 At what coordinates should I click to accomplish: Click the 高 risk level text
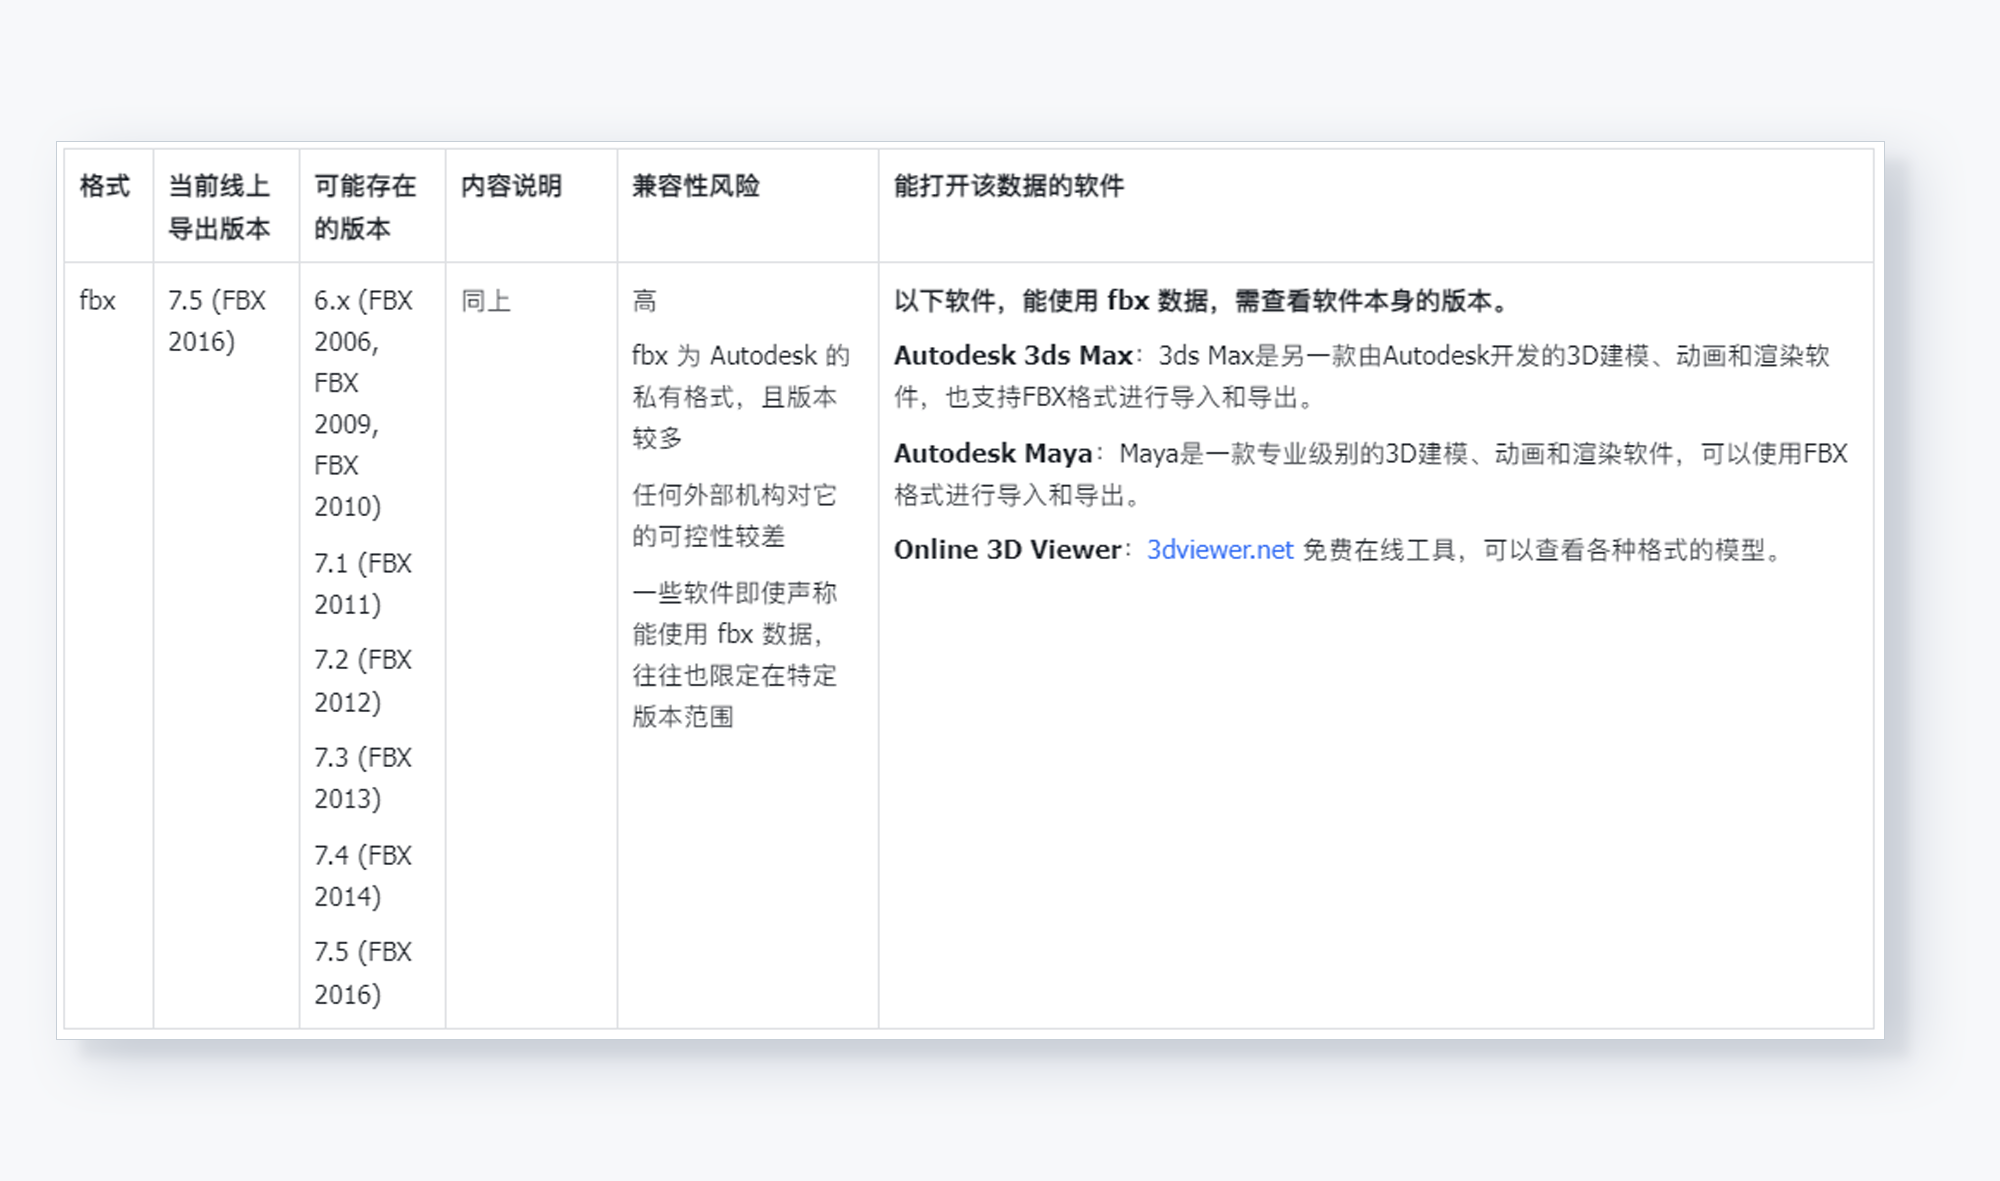644,301
